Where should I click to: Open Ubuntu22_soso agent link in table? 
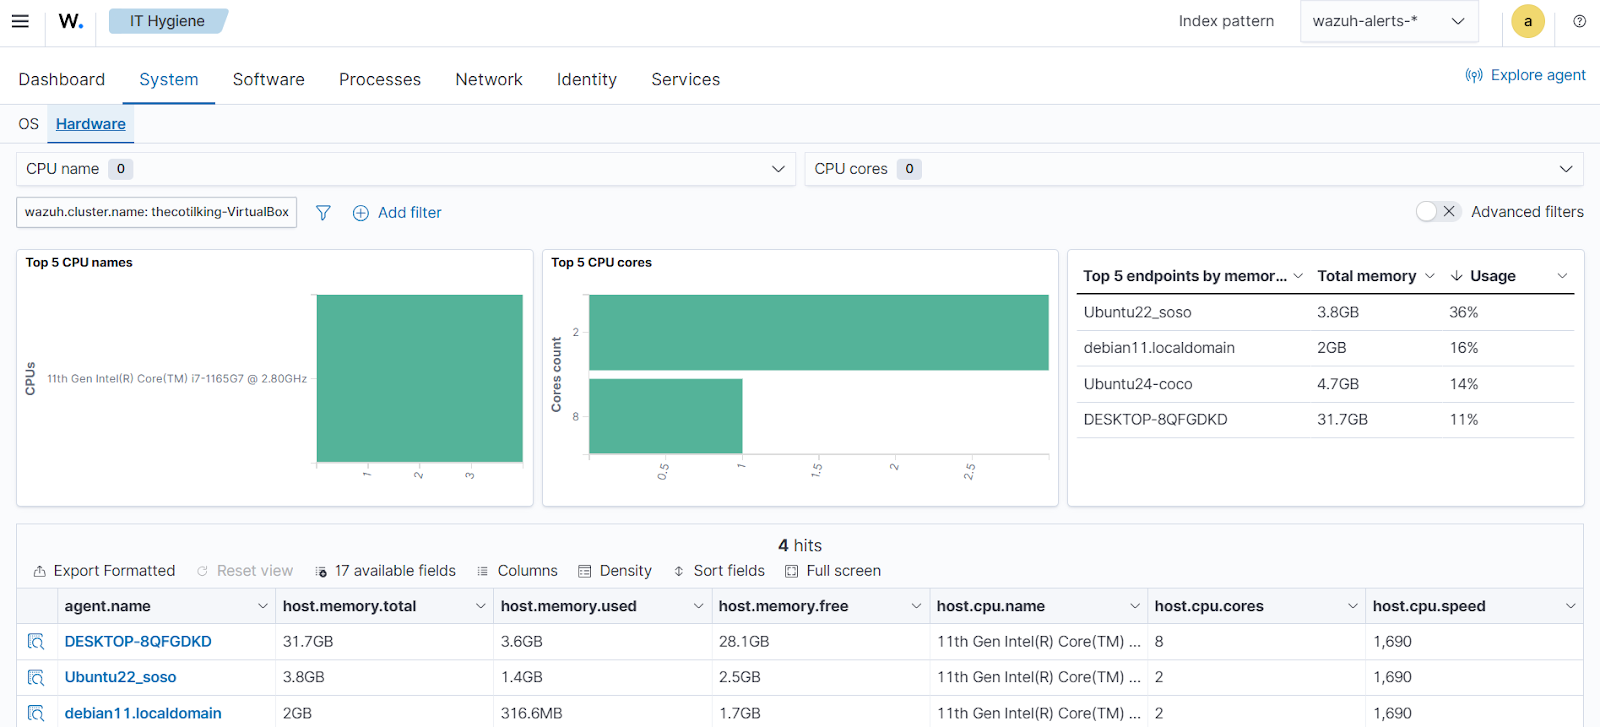click(120, 678)
